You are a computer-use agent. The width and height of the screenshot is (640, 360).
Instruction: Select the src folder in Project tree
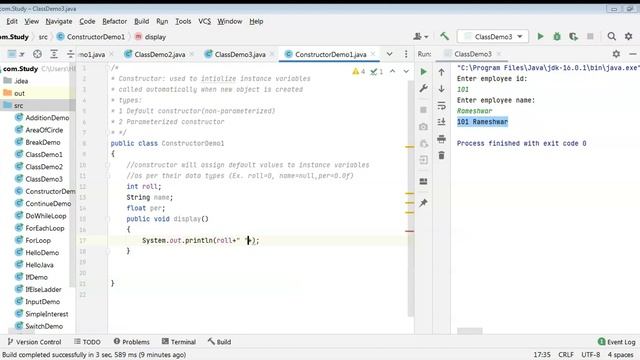[x=38, y=105]
